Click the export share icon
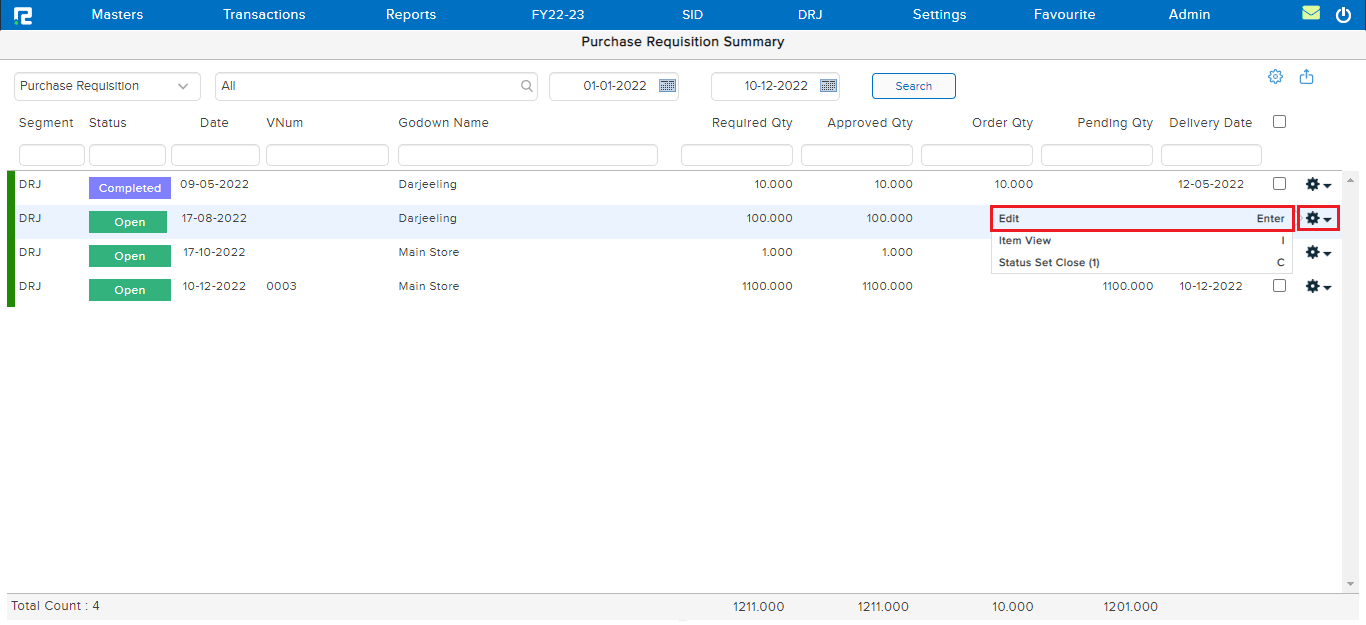Screen dimensions: 1366x625 click(x=1306, y=77)
